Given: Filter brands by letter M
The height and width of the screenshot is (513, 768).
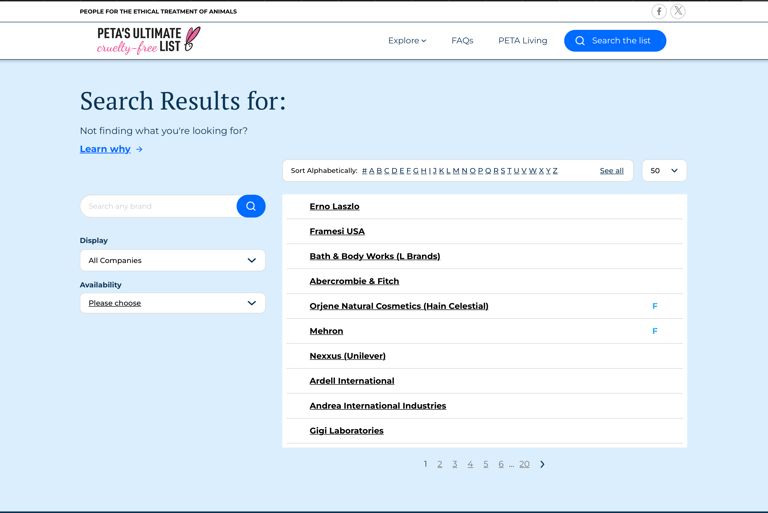Looking at the screenshot, I should (x=456, y=171).
